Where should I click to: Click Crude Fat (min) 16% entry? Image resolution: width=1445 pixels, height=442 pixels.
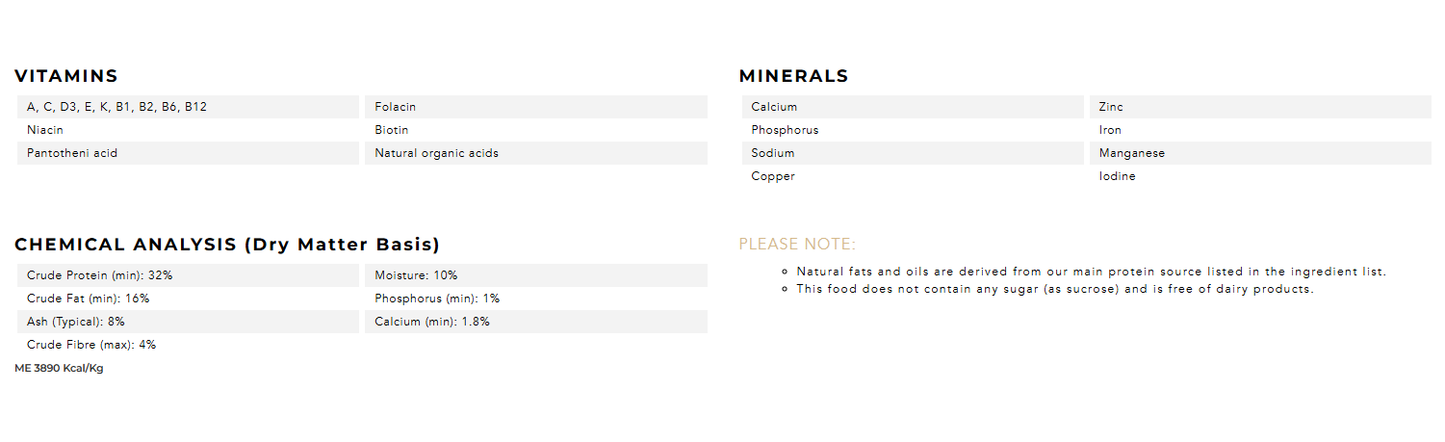coord(88,298)
